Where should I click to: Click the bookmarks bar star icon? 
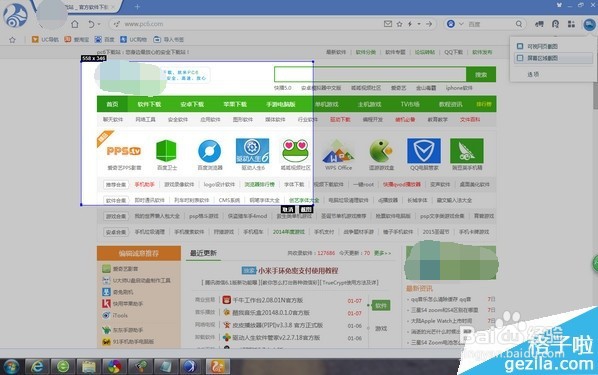pyautogui.click(x=12, y=39)
